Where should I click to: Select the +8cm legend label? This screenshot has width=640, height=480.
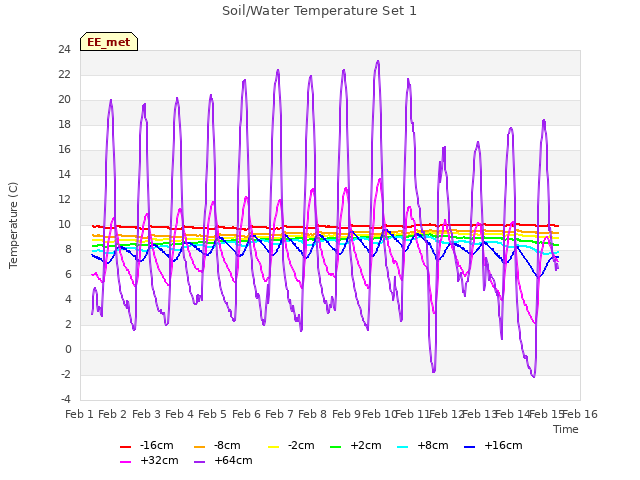pos(433,445)
